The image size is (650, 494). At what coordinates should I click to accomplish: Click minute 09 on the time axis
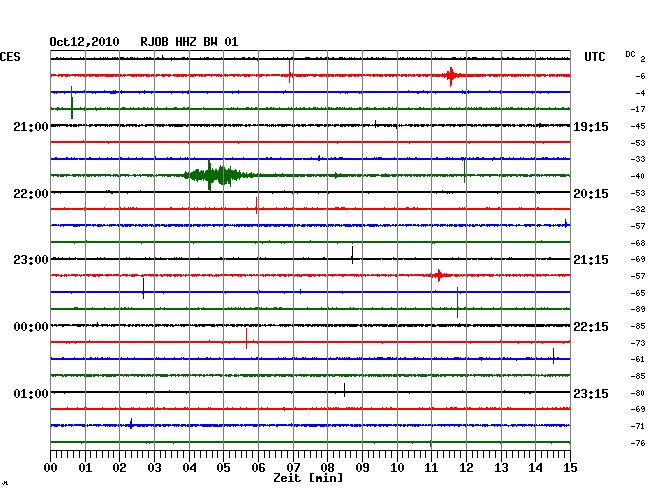(362, 468)
